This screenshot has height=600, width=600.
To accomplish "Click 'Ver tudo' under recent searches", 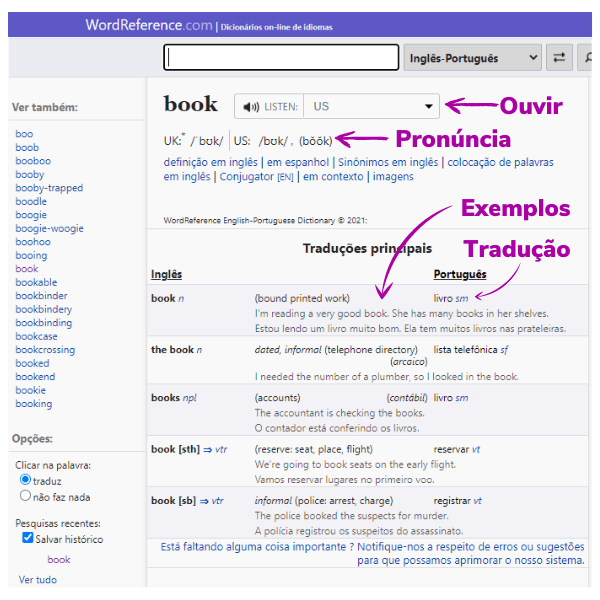I will (x=38, y=580).
